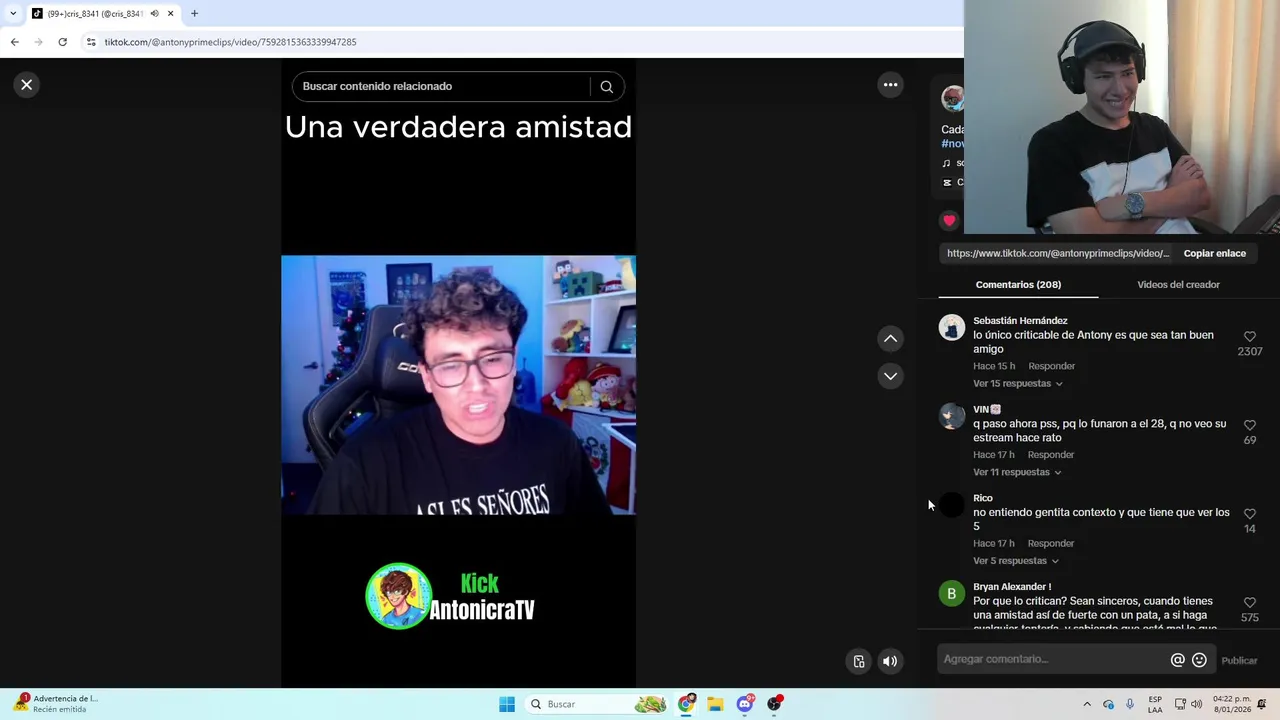Image resolution: width=1280 pixels, height=720 pixels.
Task: Reply to VIN's comment
Action: click(1051, 455)
